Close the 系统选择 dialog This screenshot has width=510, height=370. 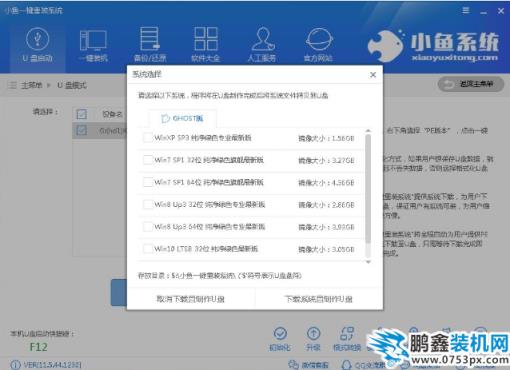[x=373, y=75]
